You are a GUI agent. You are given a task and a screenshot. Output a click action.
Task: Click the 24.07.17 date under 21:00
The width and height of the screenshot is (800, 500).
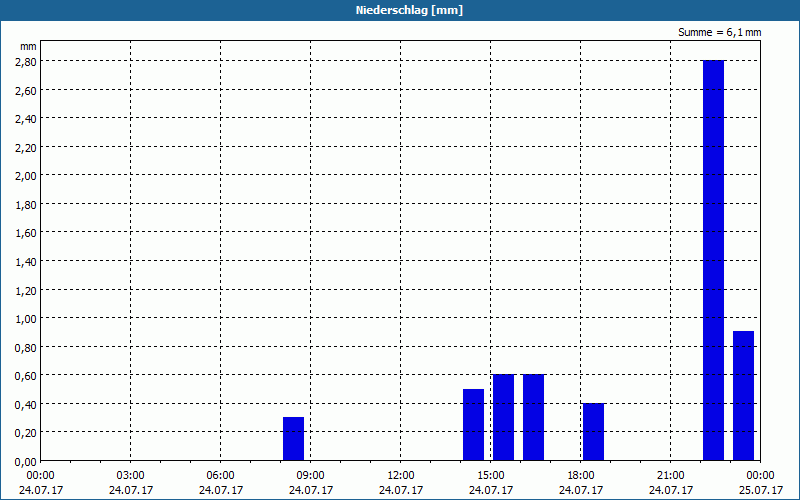671,490
